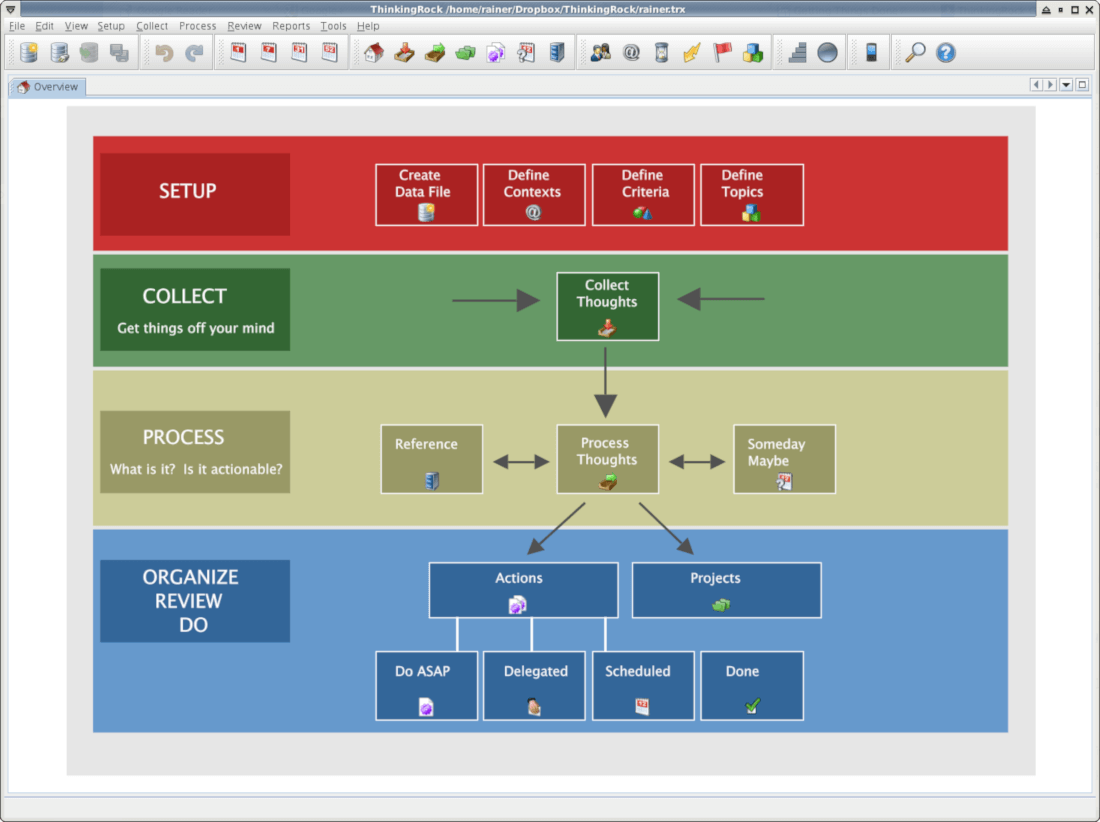Click the blue question mark help icon
This screenshot has width=1100, height=822.
tap(946, 53)
